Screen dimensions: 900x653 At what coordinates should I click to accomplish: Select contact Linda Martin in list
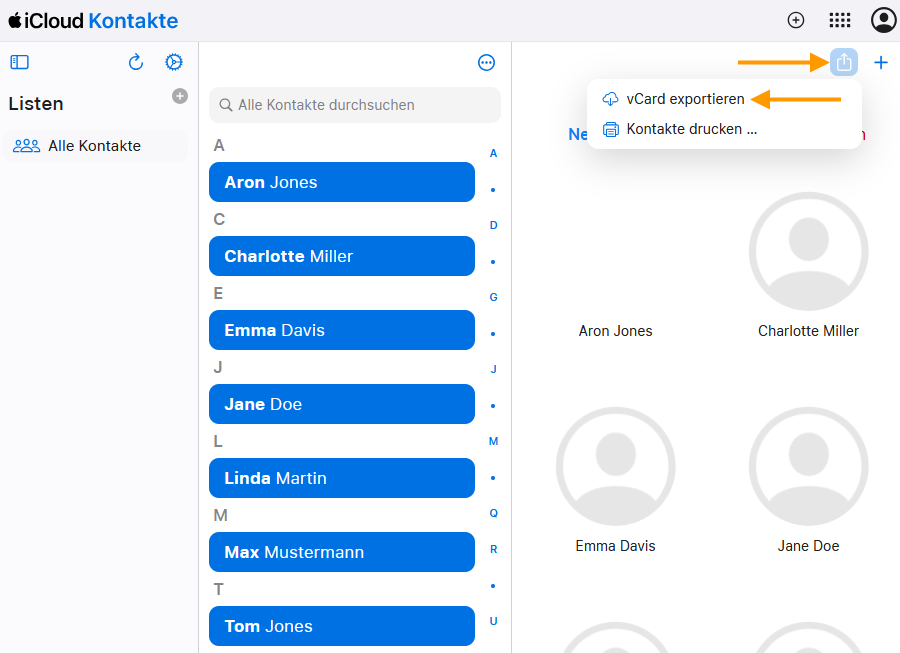(x=342, y=478)
